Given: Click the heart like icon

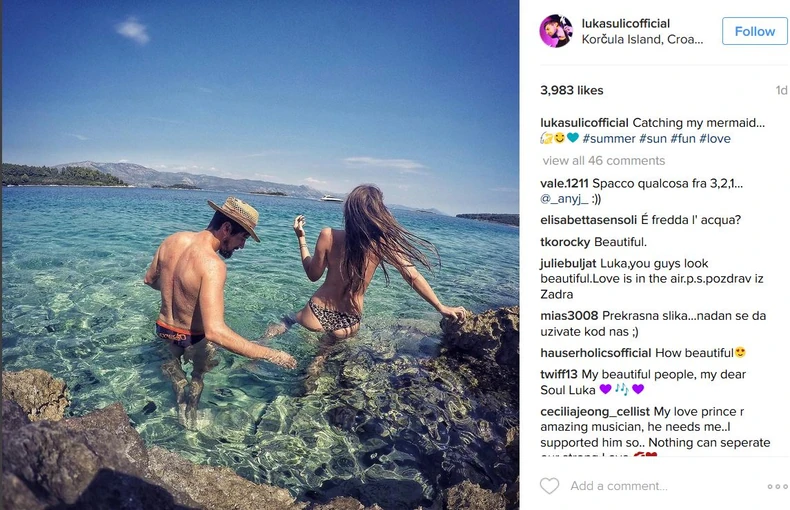Looking at the screenshot, I should pos(549,486).
